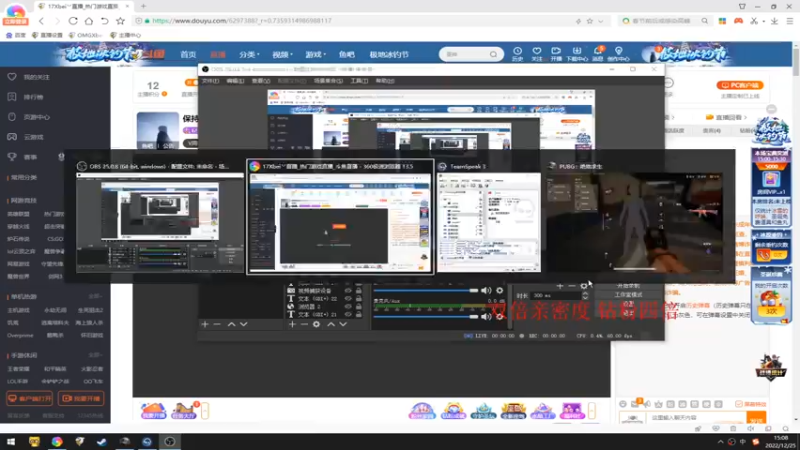Add a scene with OBS scenes plus icon
This screenshot has height=450, width=800.
point(205,324)
